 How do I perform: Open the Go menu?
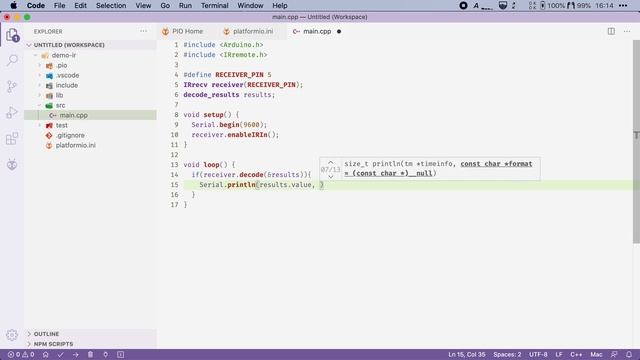tap(165, 6)
